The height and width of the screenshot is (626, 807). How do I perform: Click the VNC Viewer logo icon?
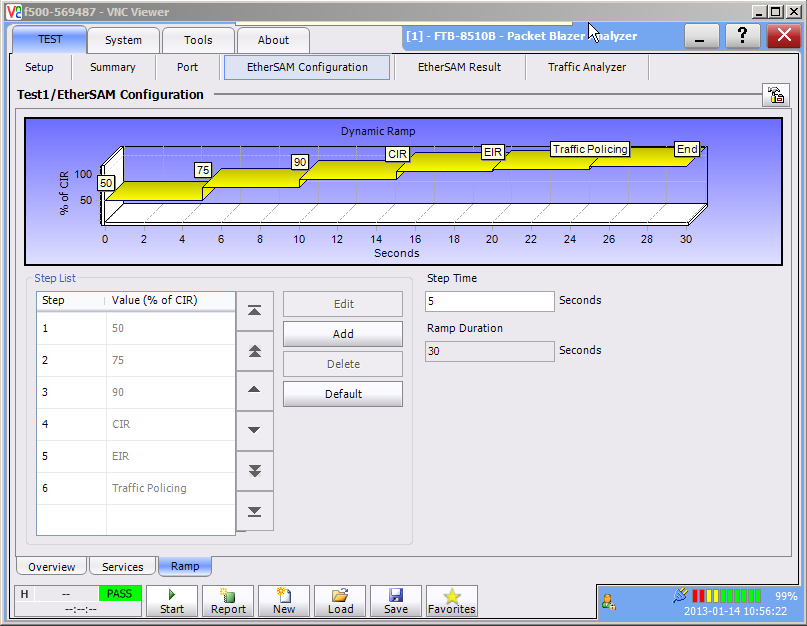point(14,11)
